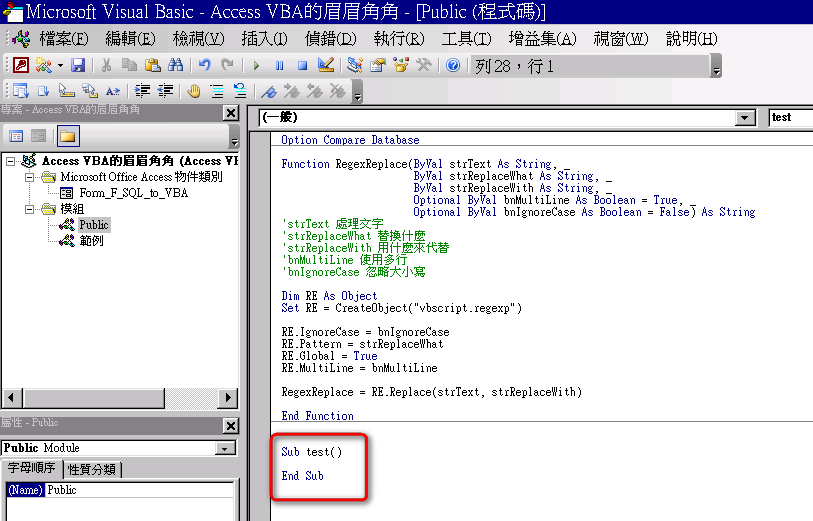Open the 檔案(F) menu
Screen dimensions: 813x521
tap(64, 39)
